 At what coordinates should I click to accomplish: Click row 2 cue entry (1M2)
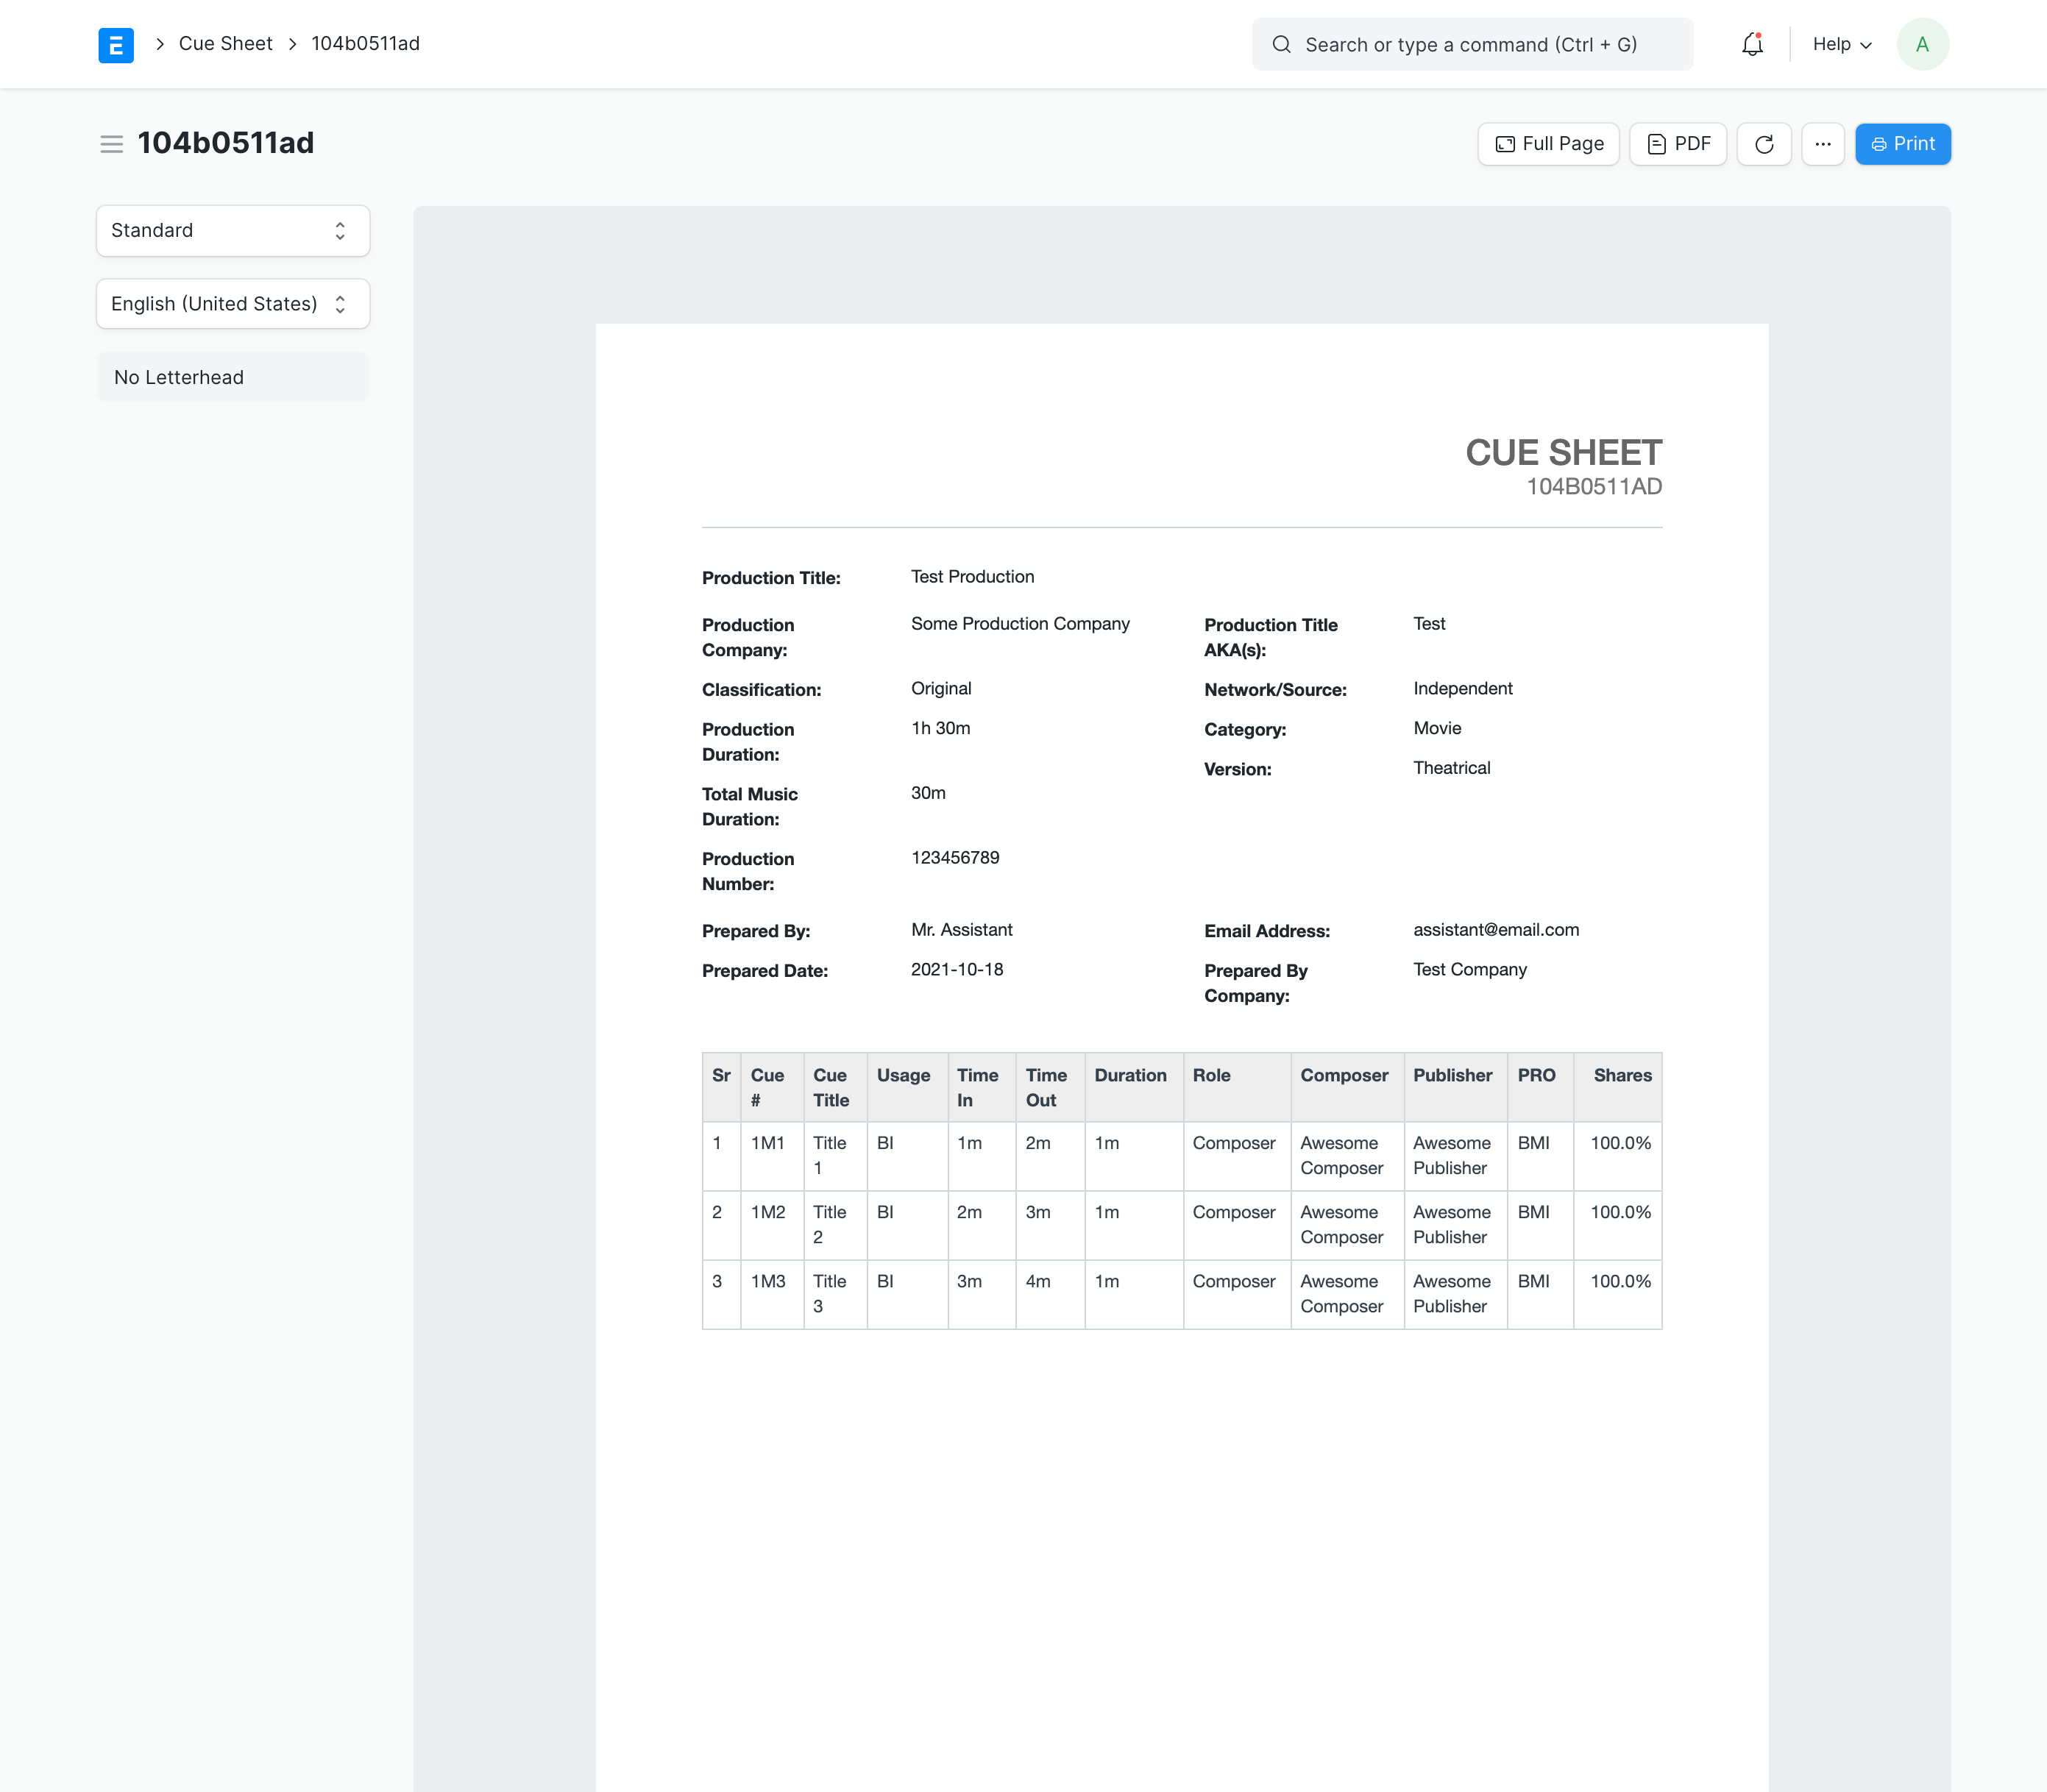tap(767, 1212)
